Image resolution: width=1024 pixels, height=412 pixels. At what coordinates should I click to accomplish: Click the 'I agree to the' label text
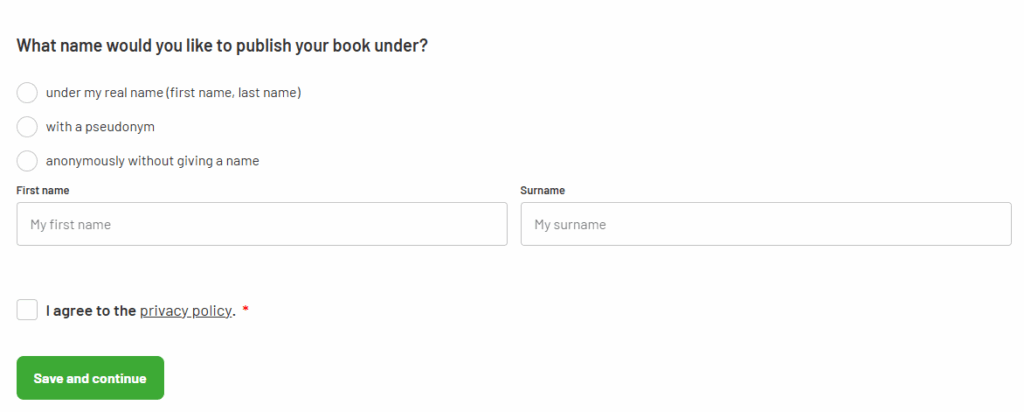(x=90, y=311)
